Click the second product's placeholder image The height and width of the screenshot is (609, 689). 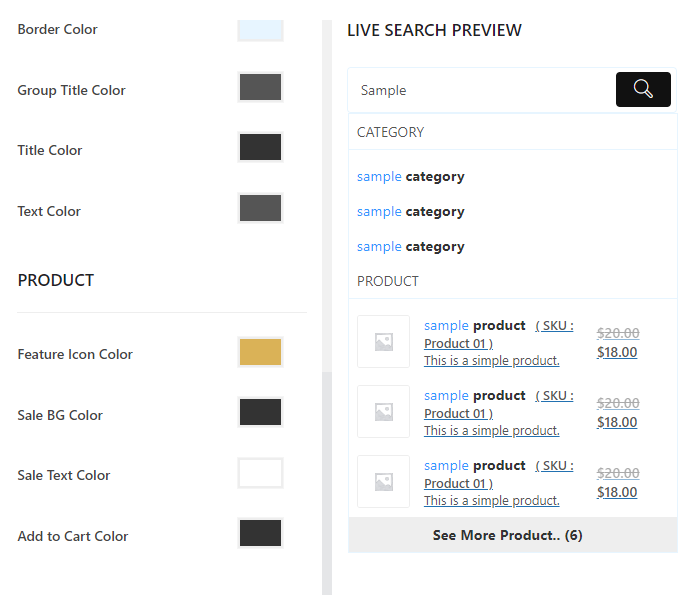383,412
